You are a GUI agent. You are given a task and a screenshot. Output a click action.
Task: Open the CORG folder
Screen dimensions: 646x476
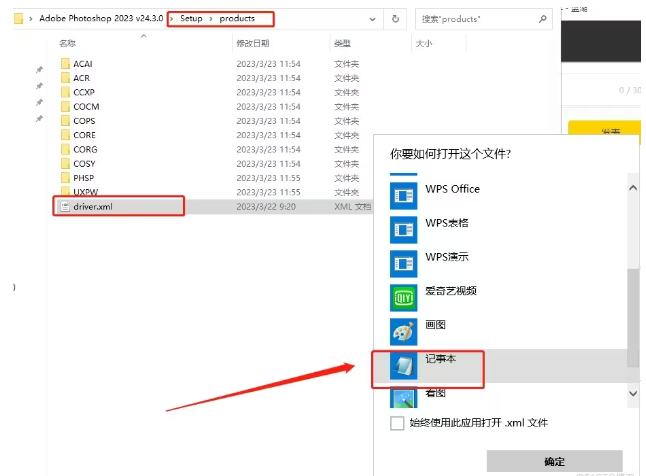coord(85,149)
